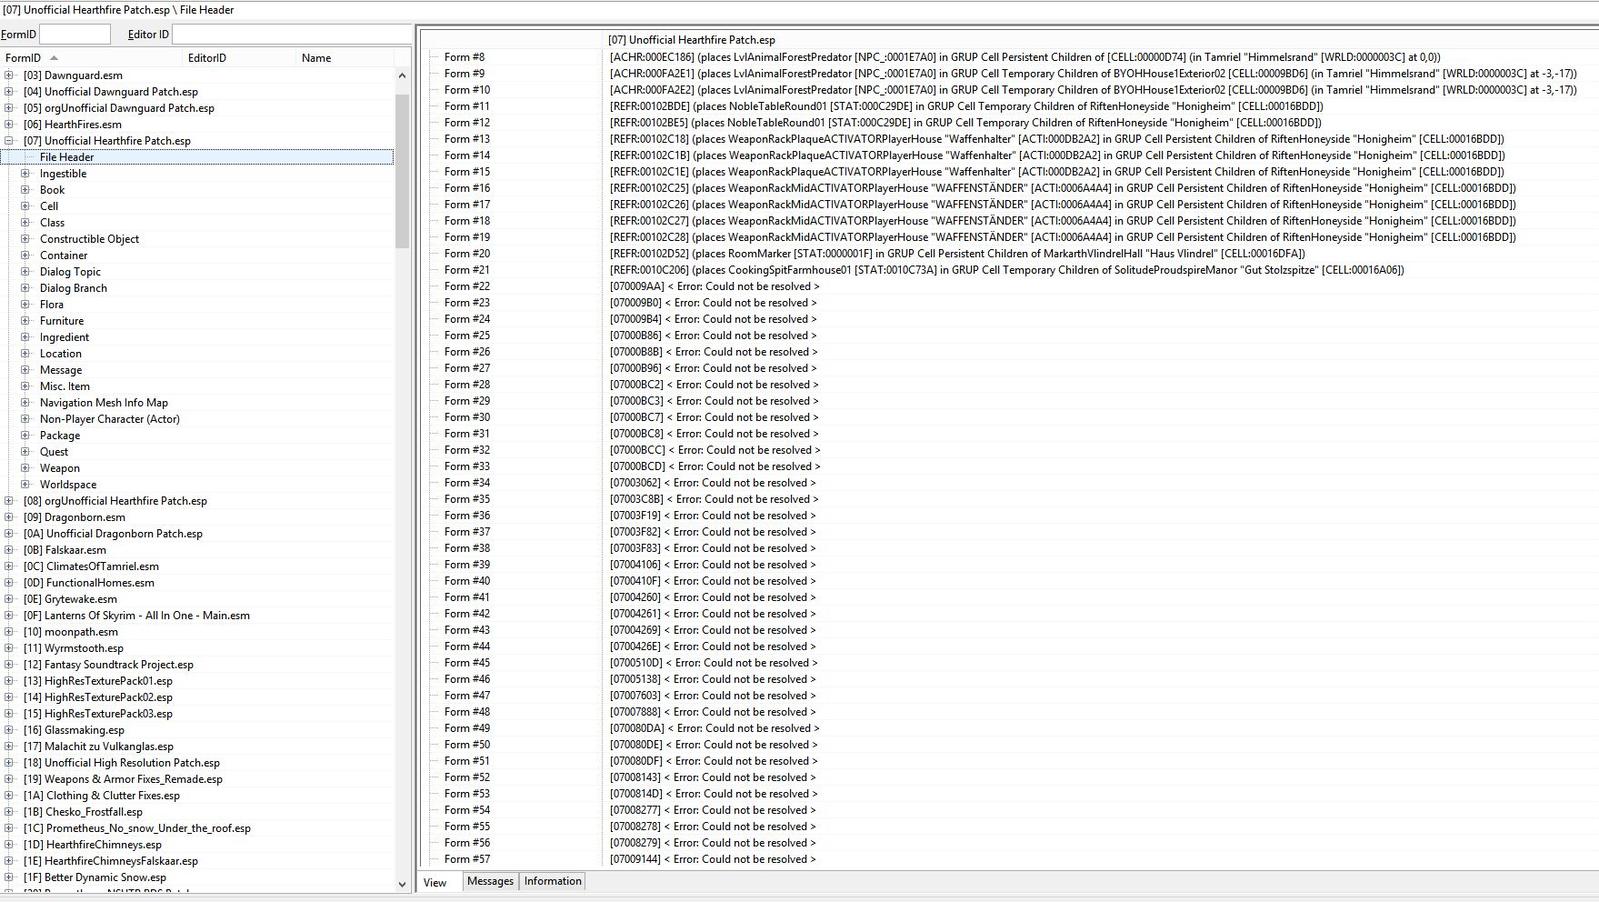
Task: Collapse the Unofficial Hearthfire Patch.esp node
Action: pos(9,141)
